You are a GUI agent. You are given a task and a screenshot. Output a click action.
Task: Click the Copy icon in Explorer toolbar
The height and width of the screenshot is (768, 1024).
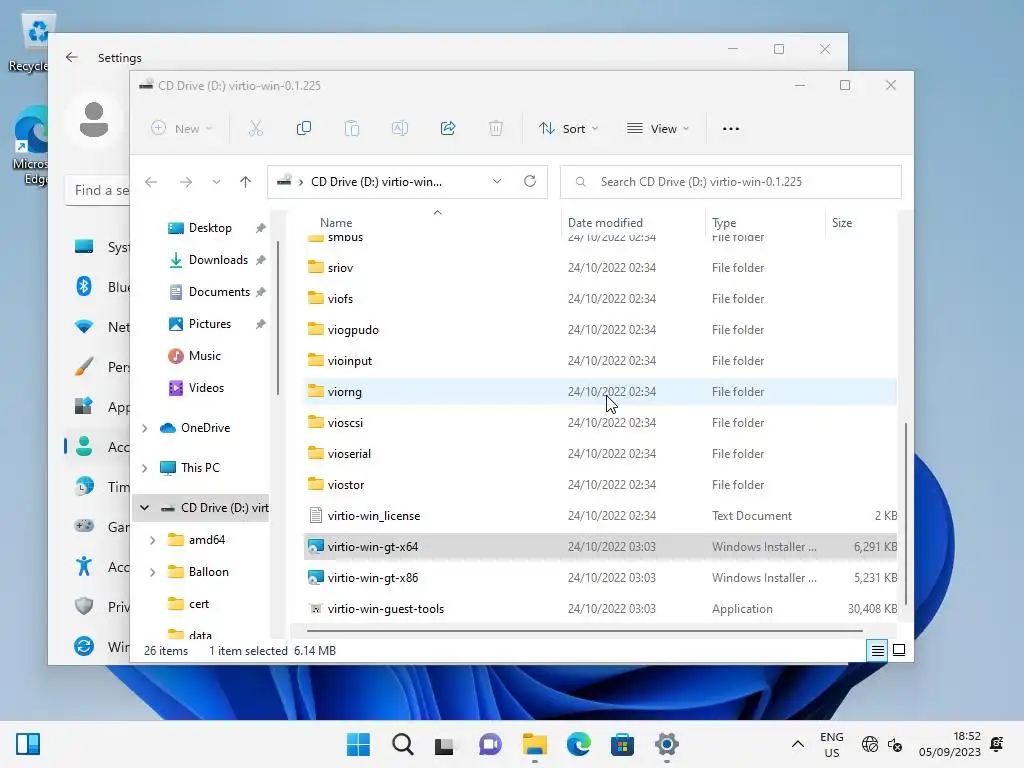coord(304,129)
